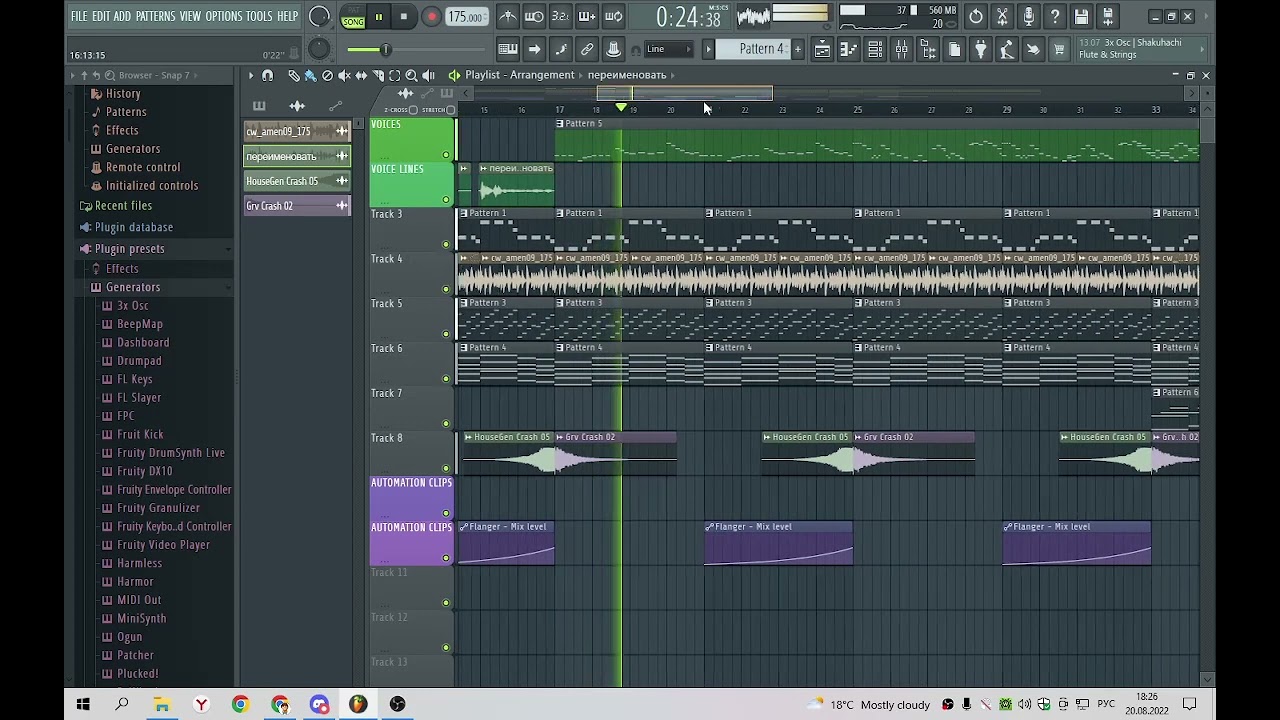Select the Fruity Granulizer preset
The image size is (1280, 720).
point(158,508)
